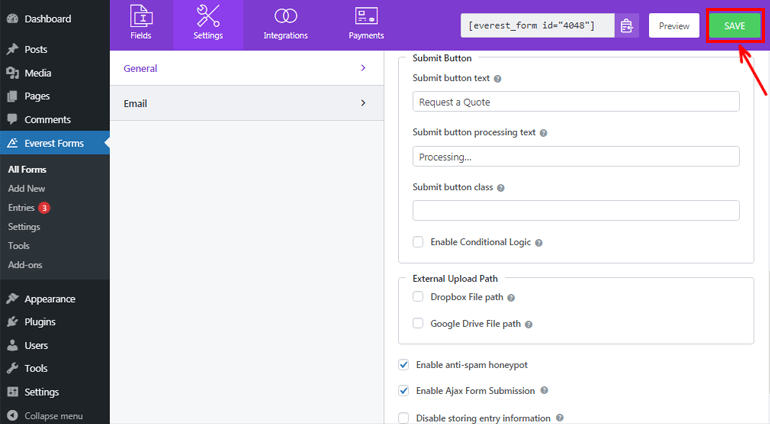The width and height of the screenshot is (770, 424).
Task: Select Add New form submenu
Action: coord(27,189)
